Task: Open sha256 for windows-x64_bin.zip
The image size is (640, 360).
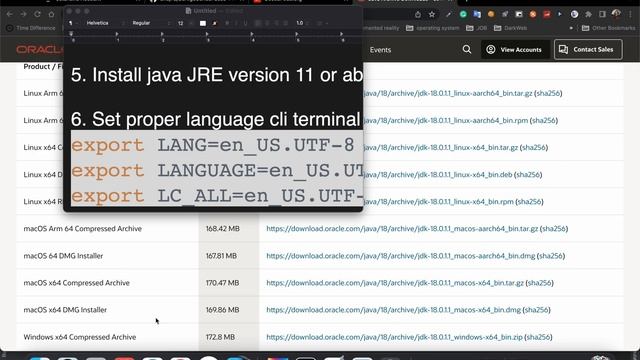Action: coord(538,337)
